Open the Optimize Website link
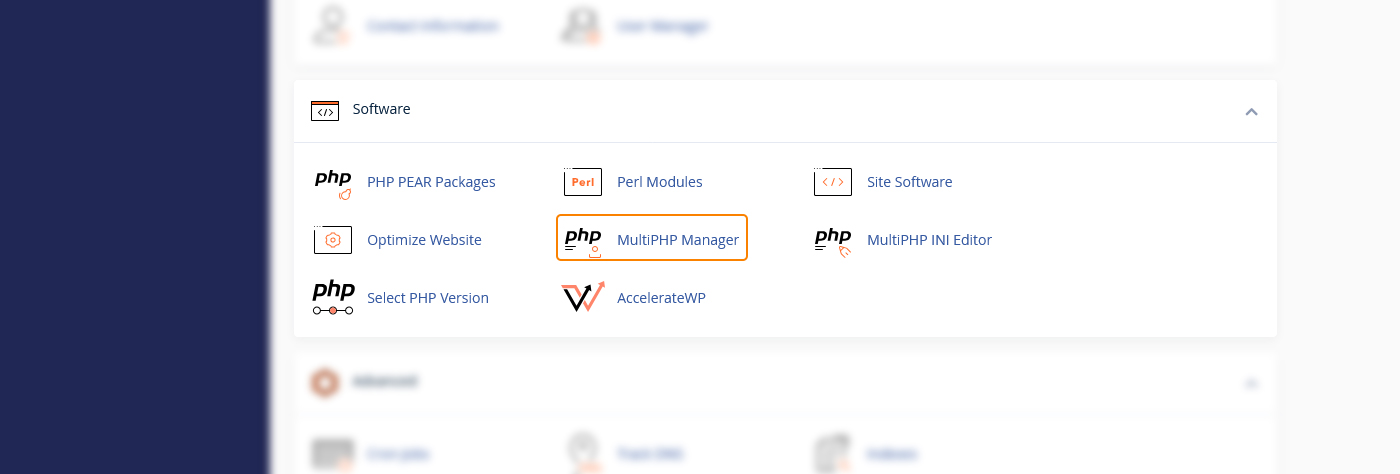Screen dimensions: 1400x474 click(x=424, y=240)
